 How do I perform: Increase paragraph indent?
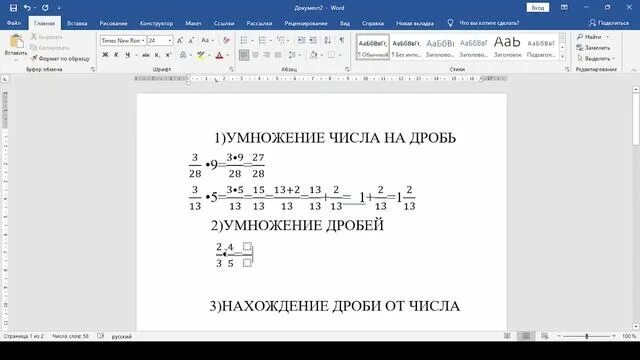point(313,40)
